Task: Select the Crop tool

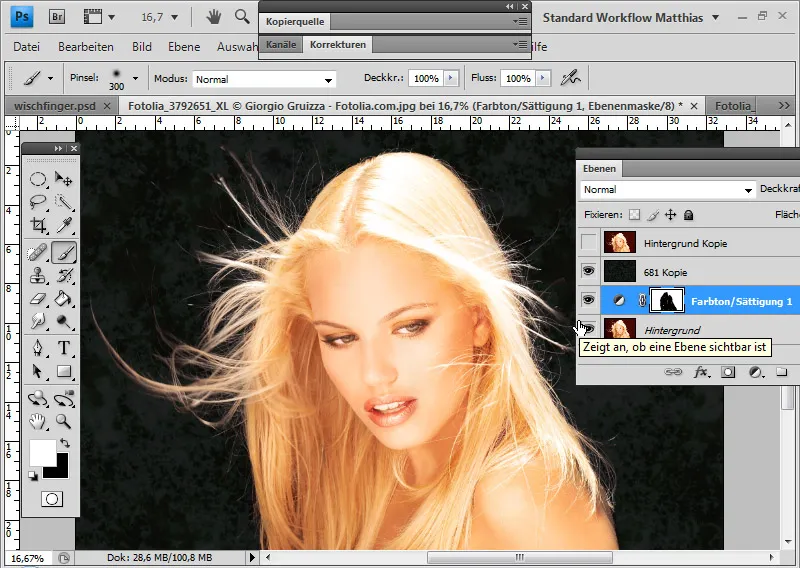Action: click(37, 225)
